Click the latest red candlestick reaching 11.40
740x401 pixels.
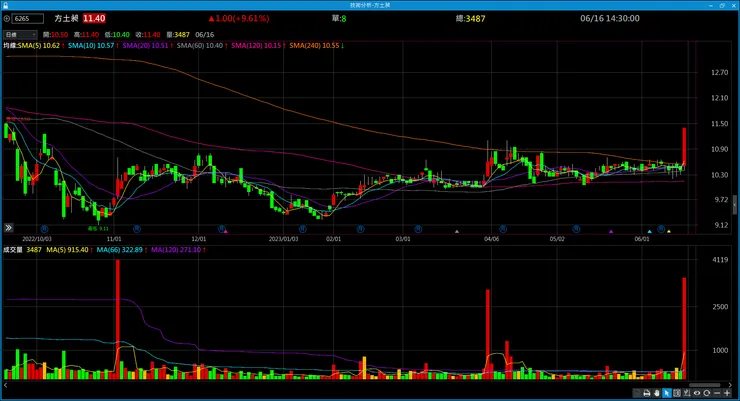point(684,146)
